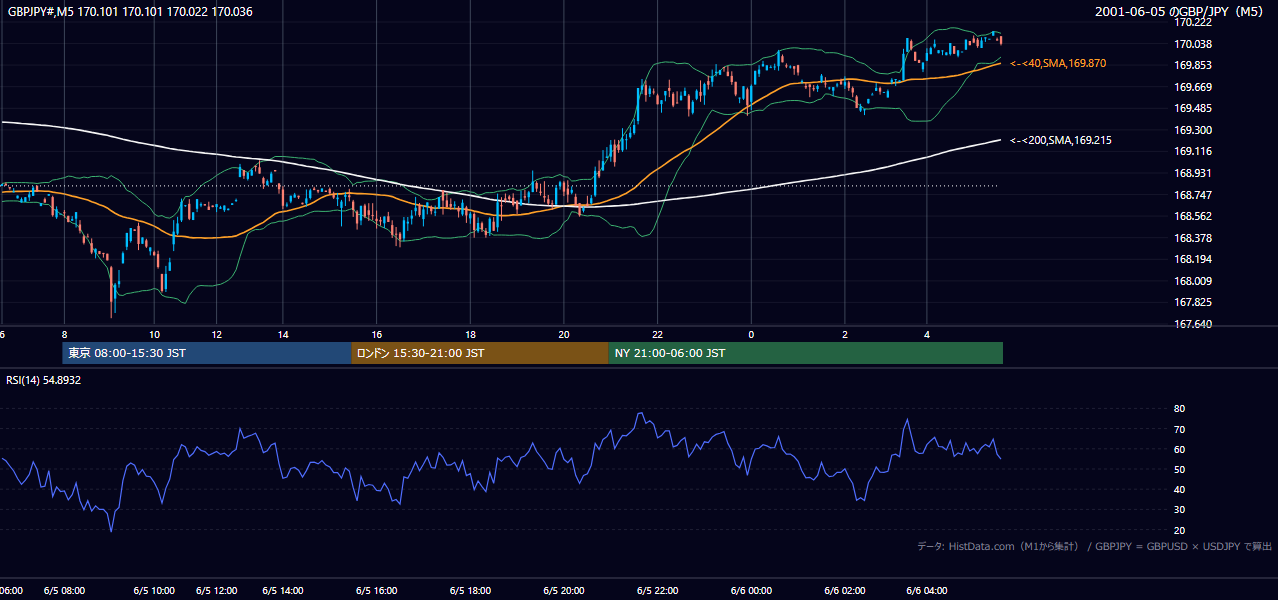1278x600 pixels.
Task: Click the RSI scale level 60
Action: (x=1179, y=449)
